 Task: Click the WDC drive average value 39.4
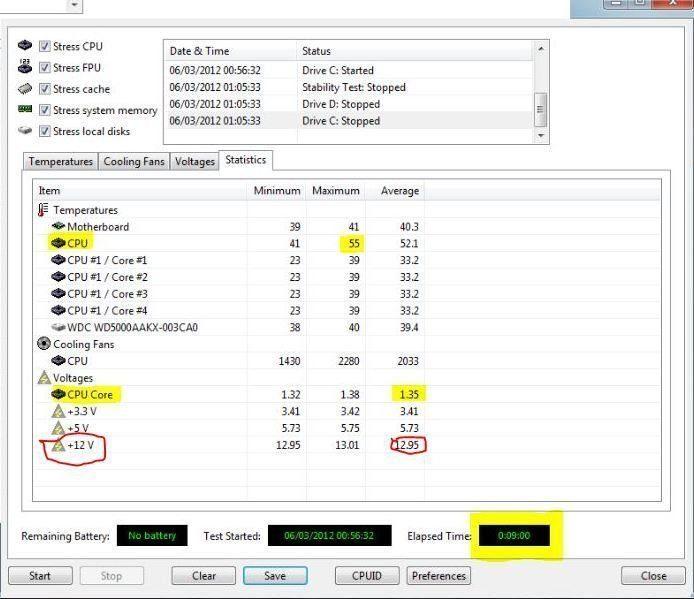(x=409, y=328)
